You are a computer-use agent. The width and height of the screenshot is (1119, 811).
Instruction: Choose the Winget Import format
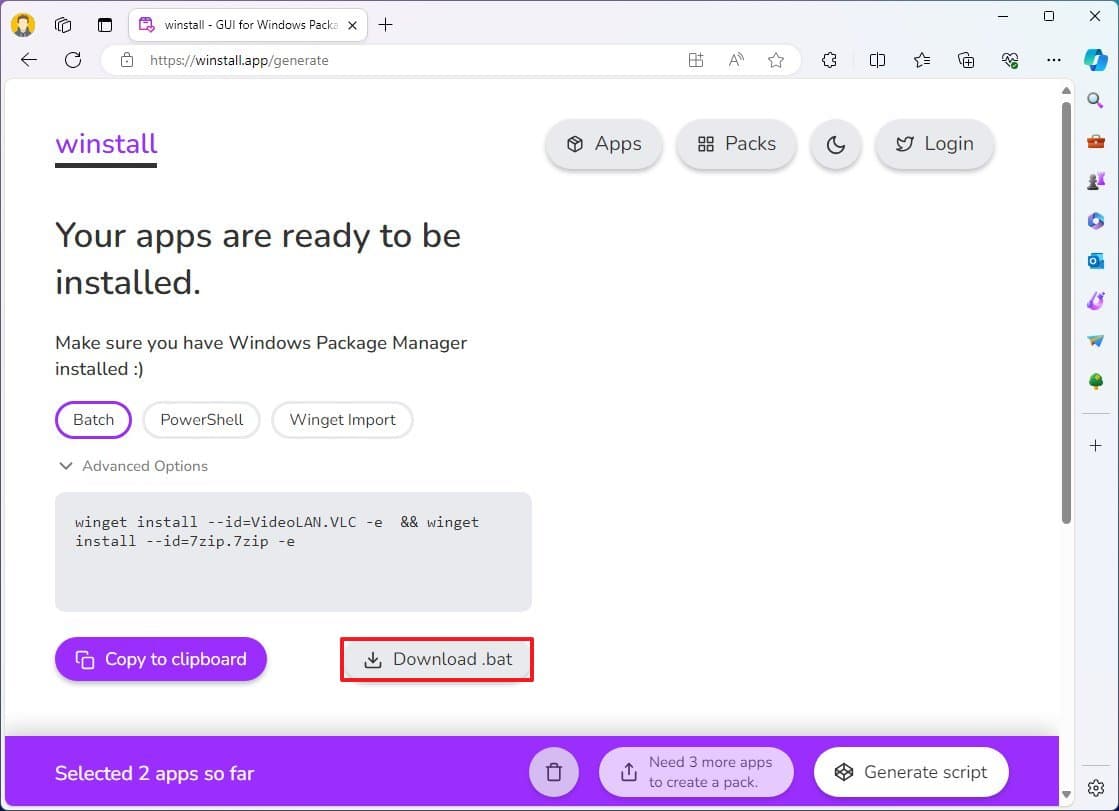pyautogui.click(x=342, y=420)
